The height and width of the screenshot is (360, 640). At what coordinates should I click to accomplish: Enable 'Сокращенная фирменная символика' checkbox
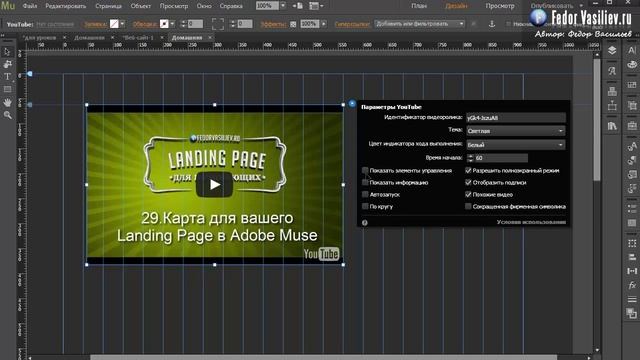468,207
